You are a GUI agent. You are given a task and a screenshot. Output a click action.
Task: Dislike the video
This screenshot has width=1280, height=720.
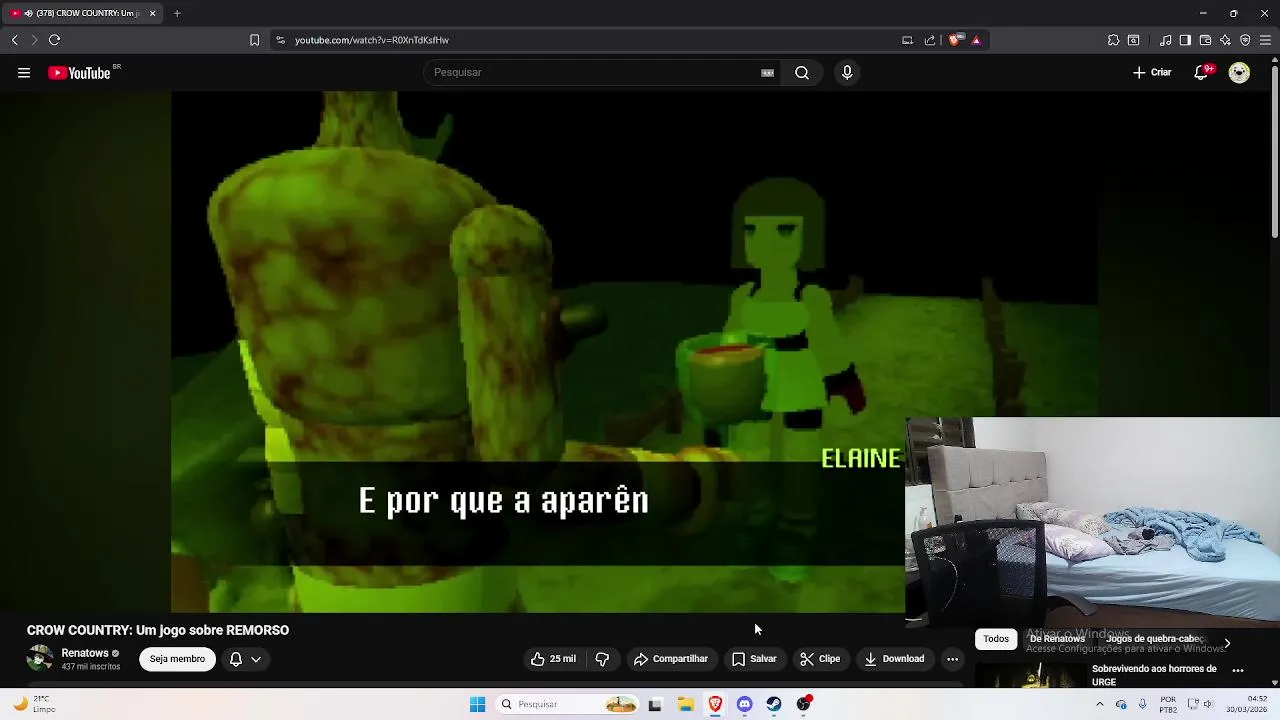[x=602, y=659]
